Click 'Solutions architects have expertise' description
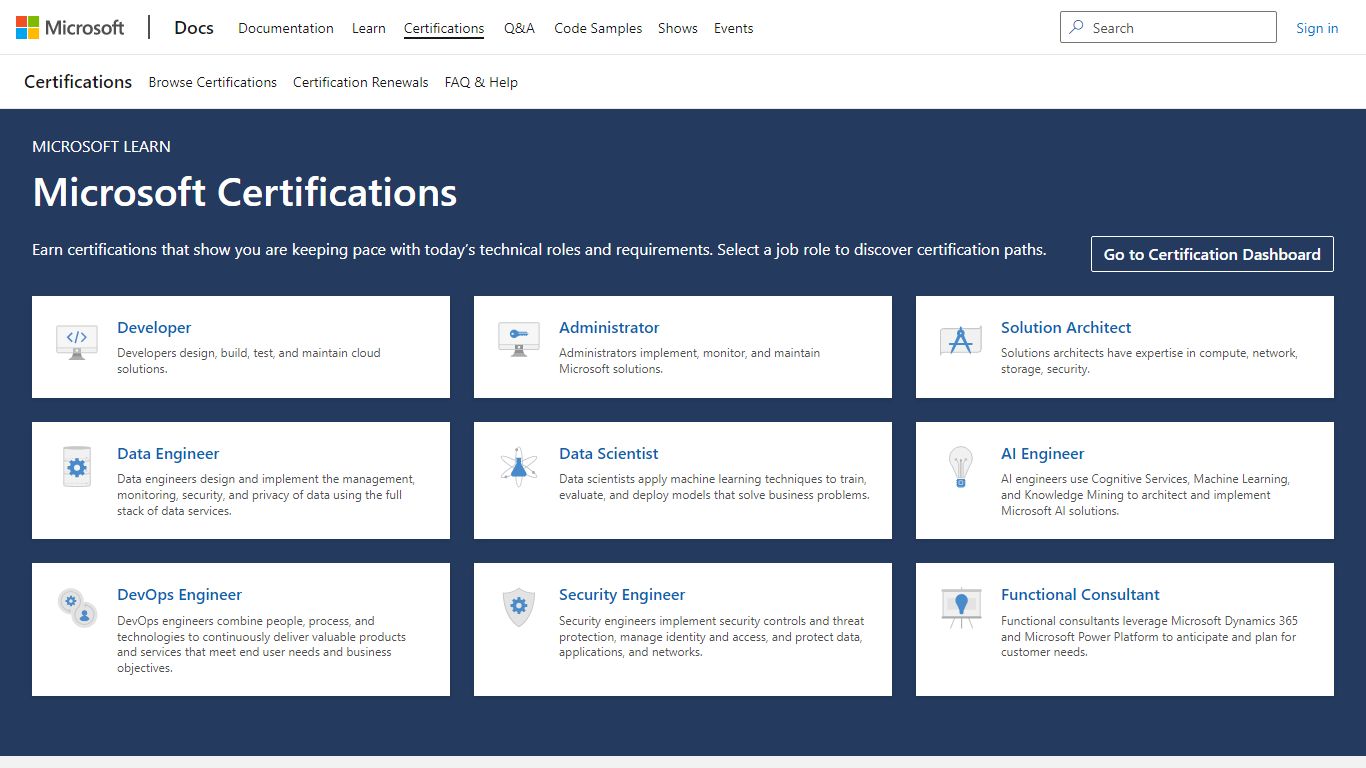Viewport: 1366px width, 768px height. [1149, 361]
